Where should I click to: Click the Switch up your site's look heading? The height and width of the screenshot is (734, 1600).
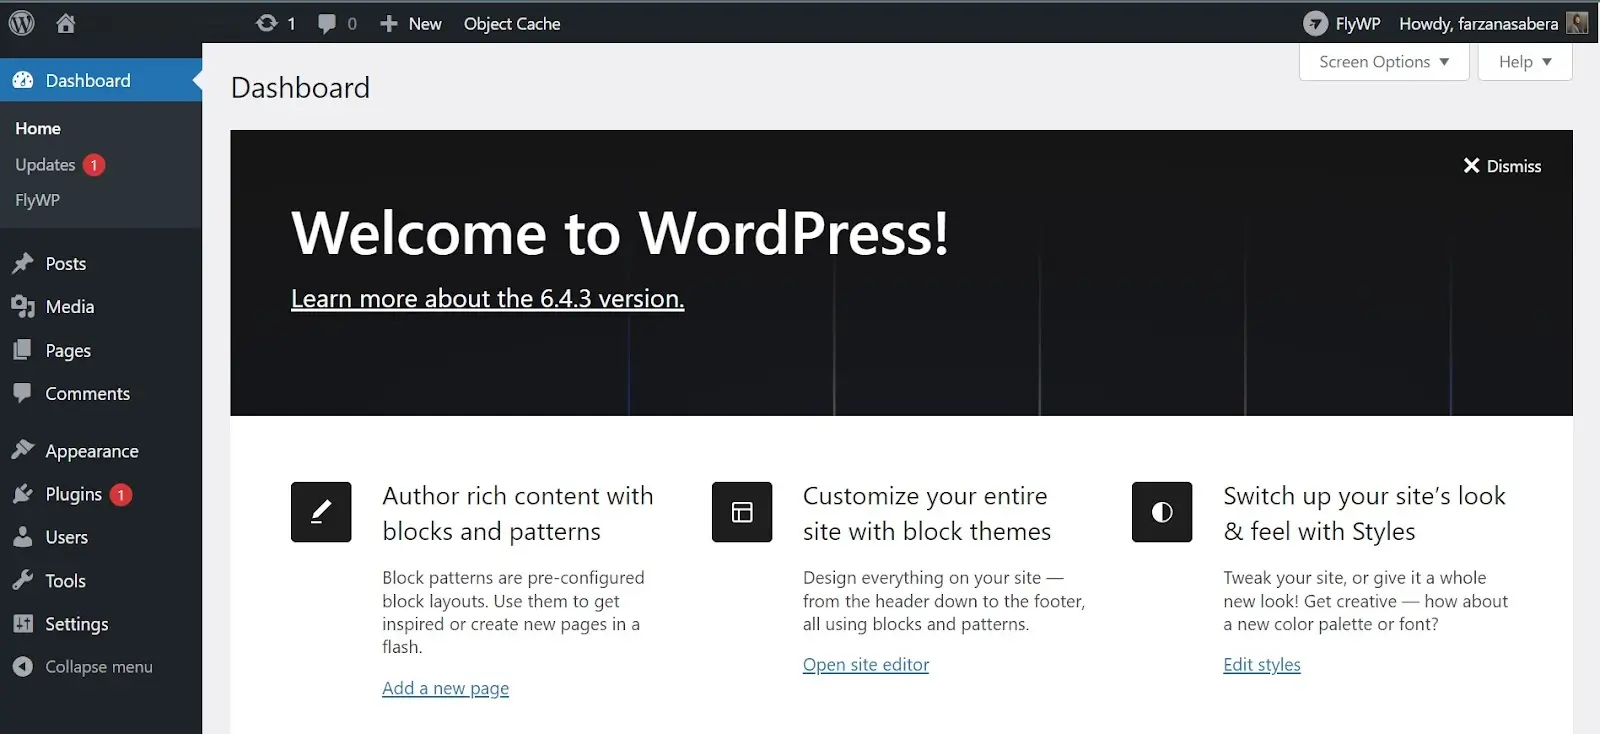coord(1364,513)
